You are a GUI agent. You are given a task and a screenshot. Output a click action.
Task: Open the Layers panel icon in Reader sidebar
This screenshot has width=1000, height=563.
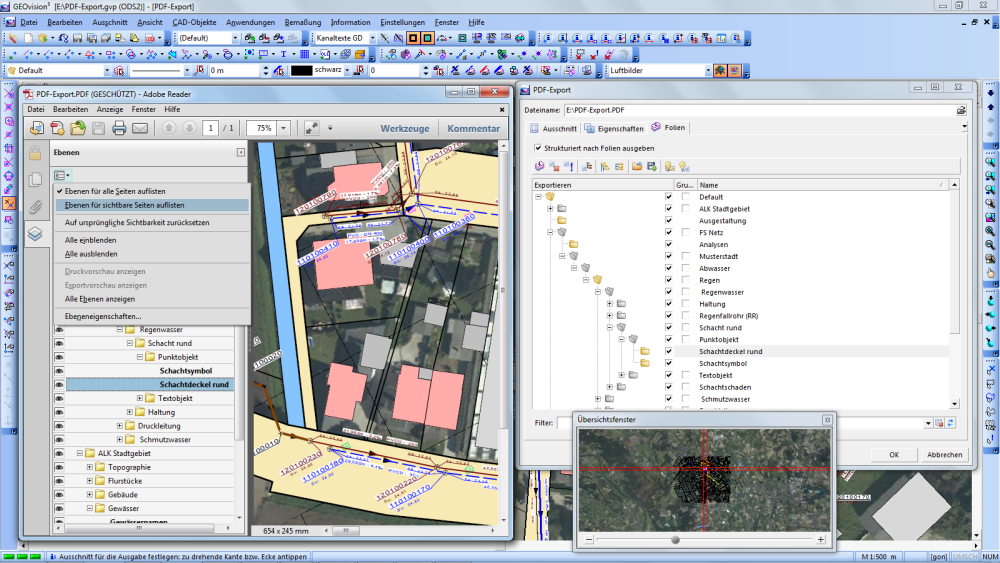[35, 234]
